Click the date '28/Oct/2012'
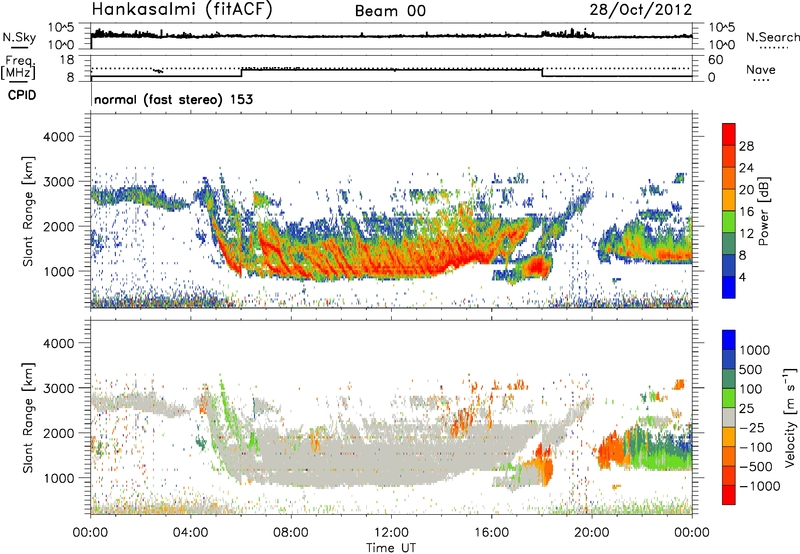 click(x=641, y=10)
